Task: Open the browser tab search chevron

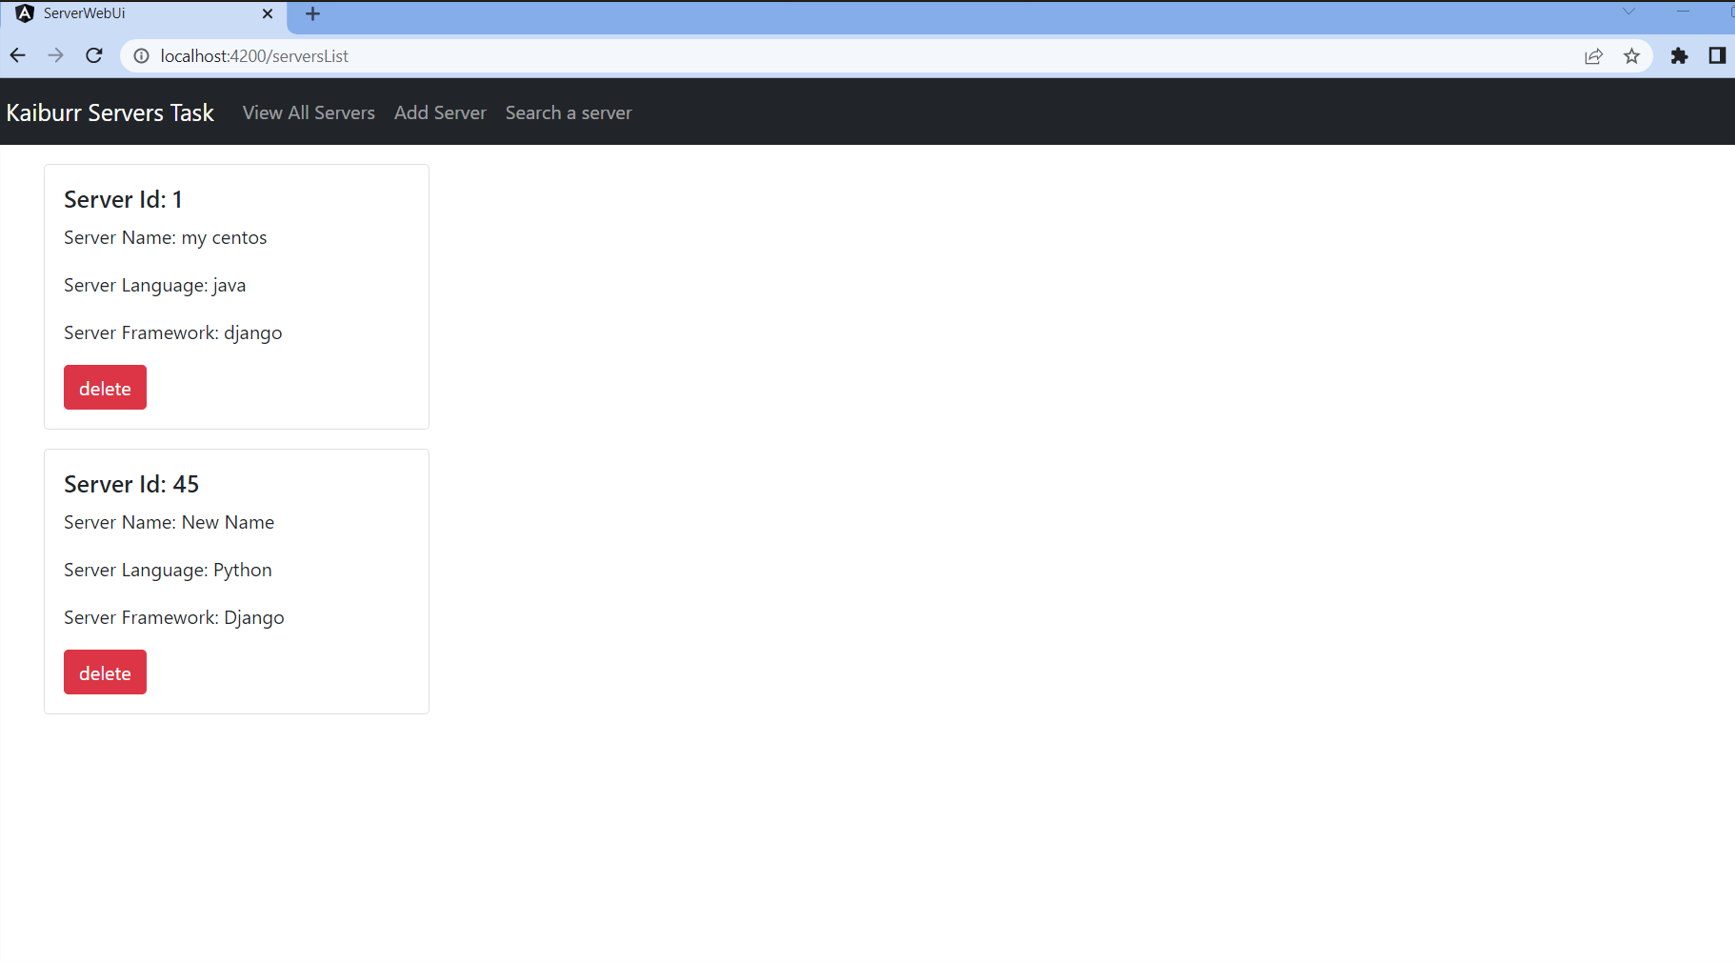Action: (1627, 13)
